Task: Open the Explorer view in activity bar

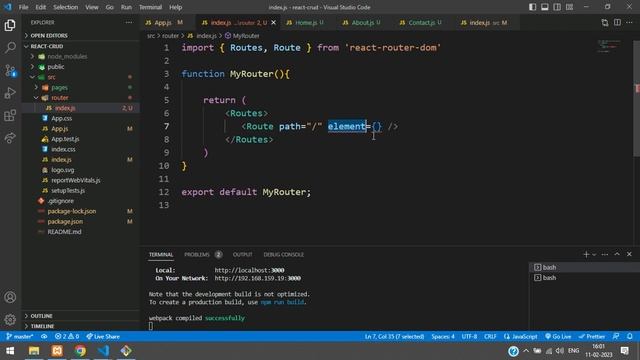Action: tap(10, 25)
